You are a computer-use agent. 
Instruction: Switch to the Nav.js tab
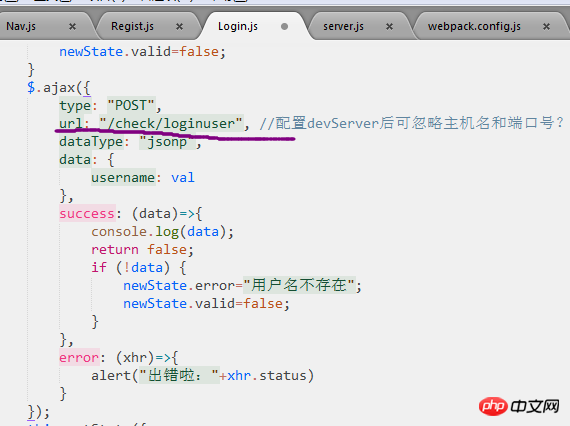tap(21, 27)
